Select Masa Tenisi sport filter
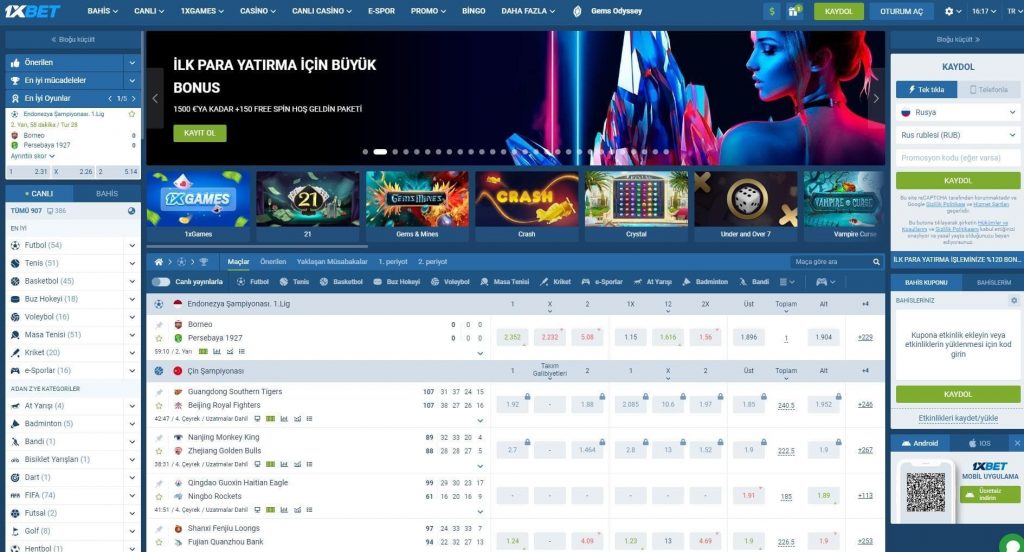 (504, 282)
